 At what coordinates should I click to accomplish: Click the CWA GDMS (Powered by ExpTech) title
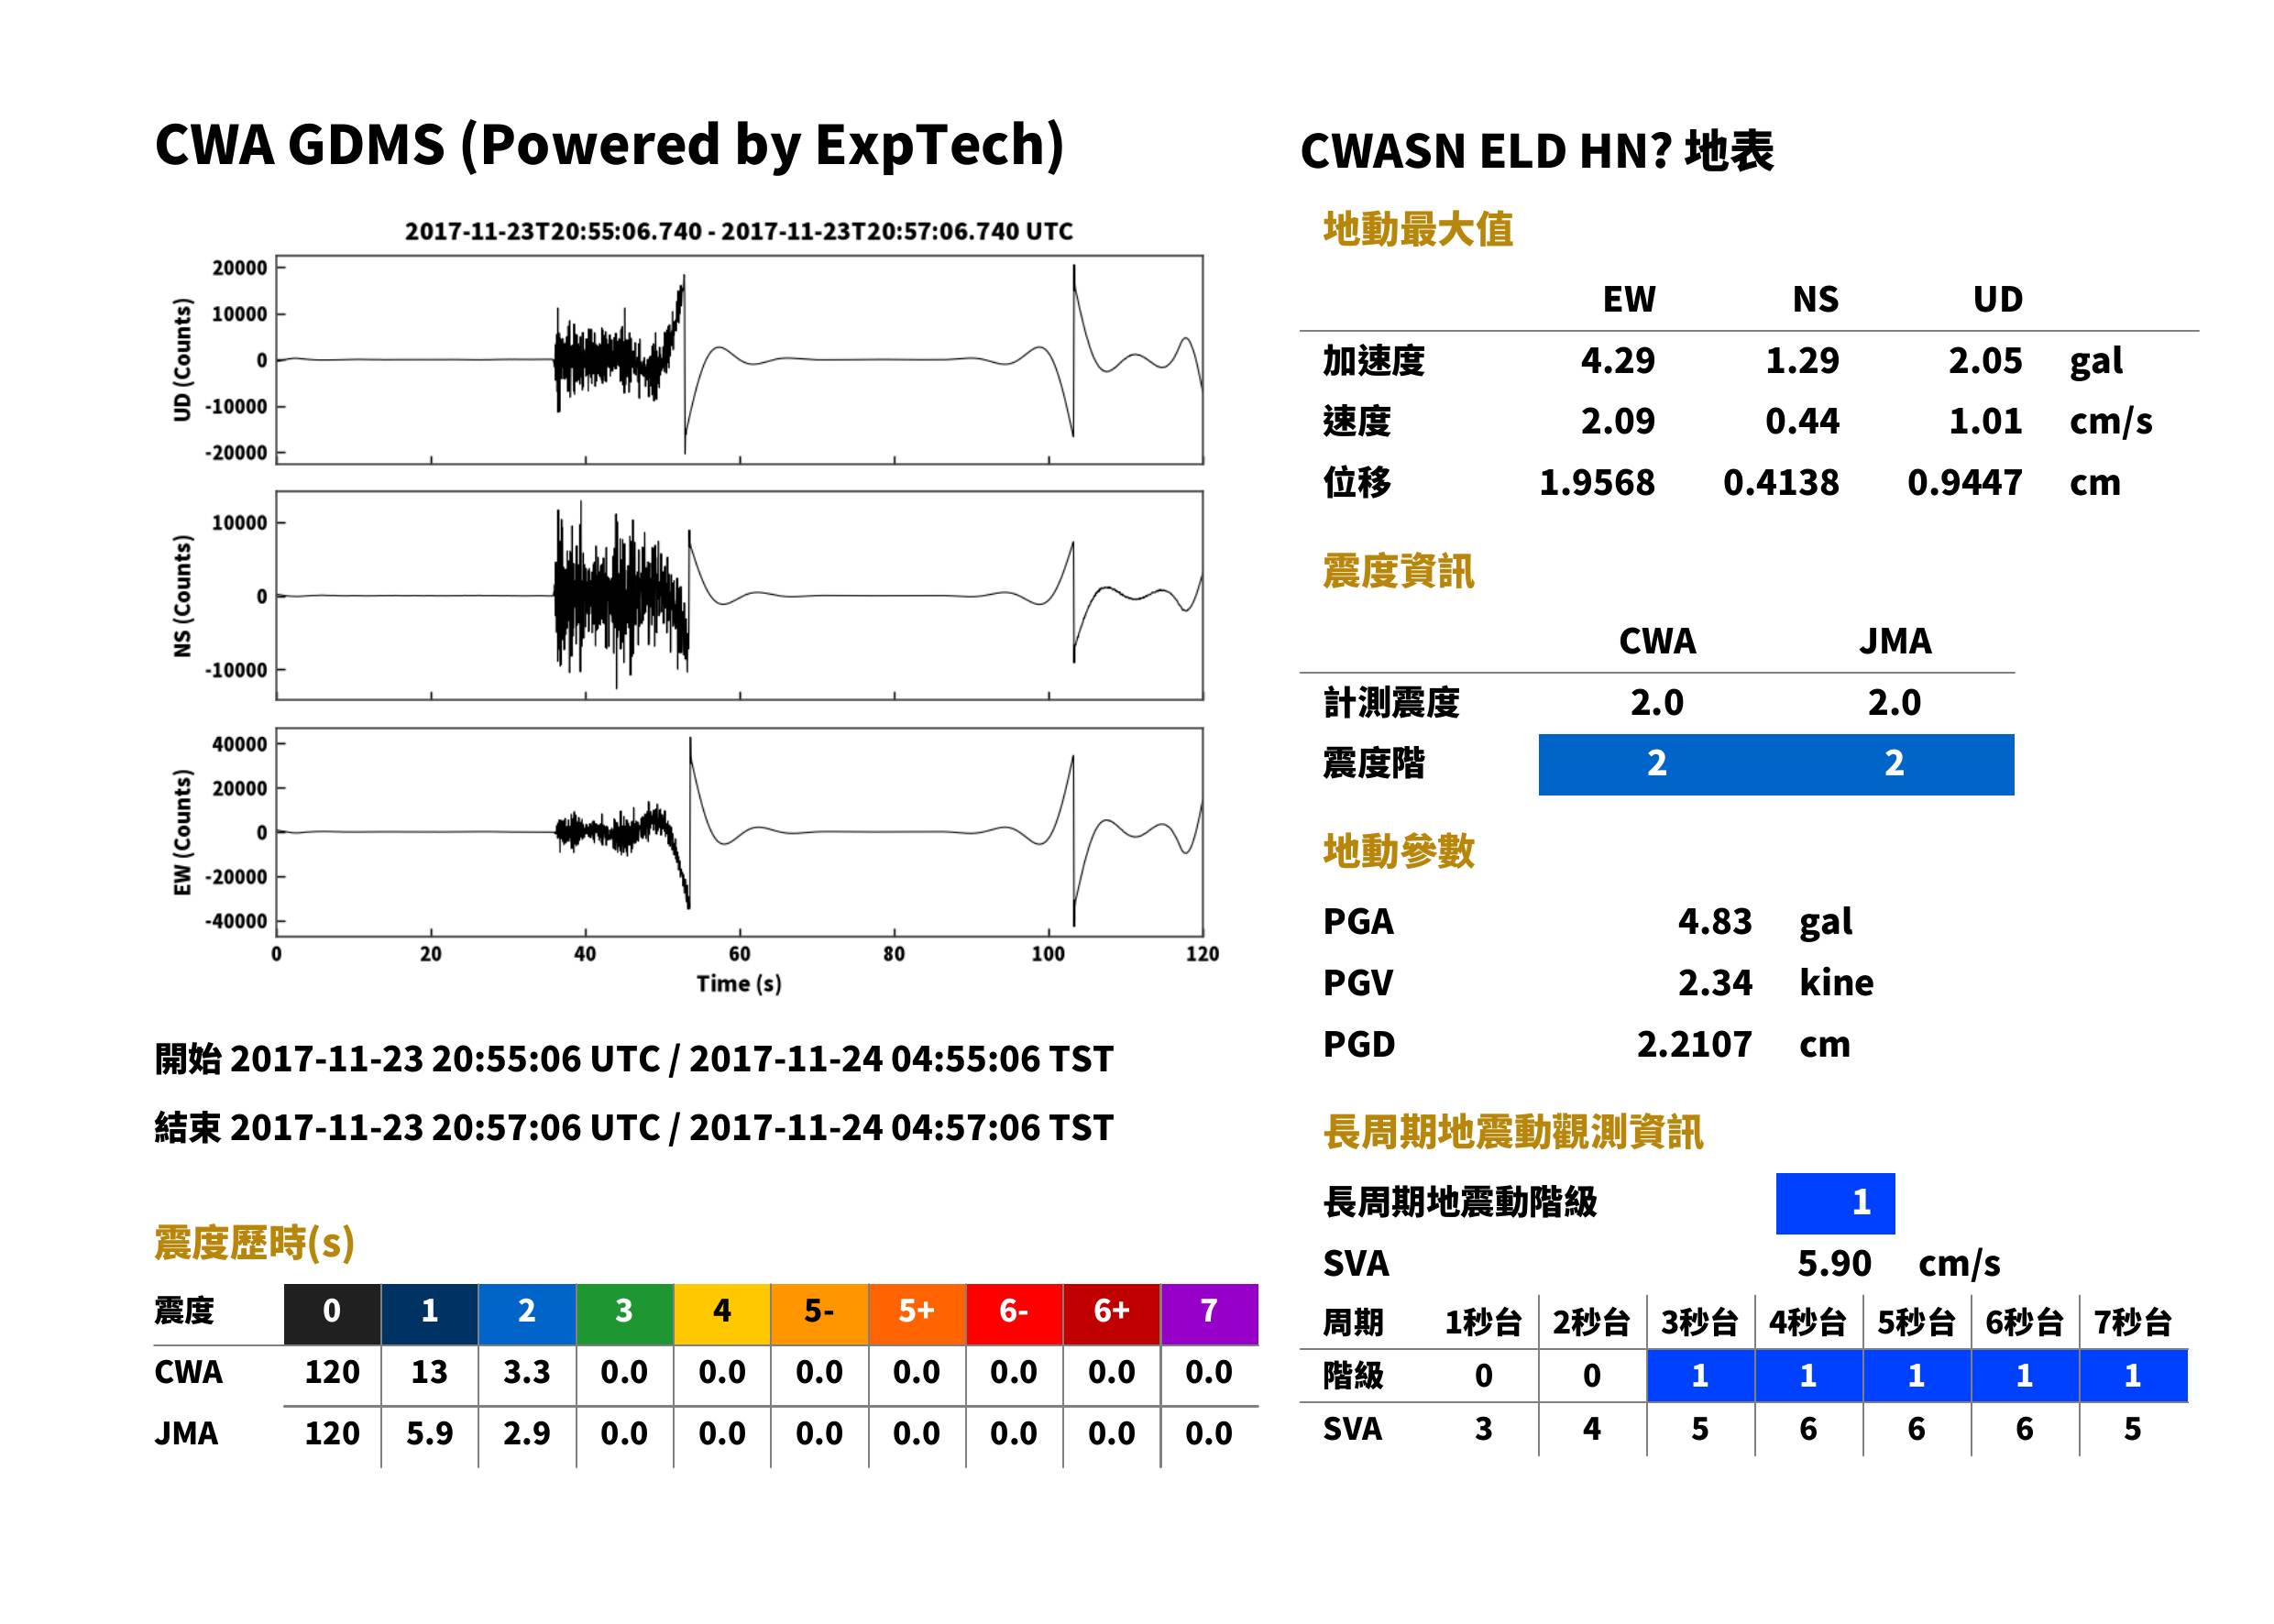(x=609, y=146)
